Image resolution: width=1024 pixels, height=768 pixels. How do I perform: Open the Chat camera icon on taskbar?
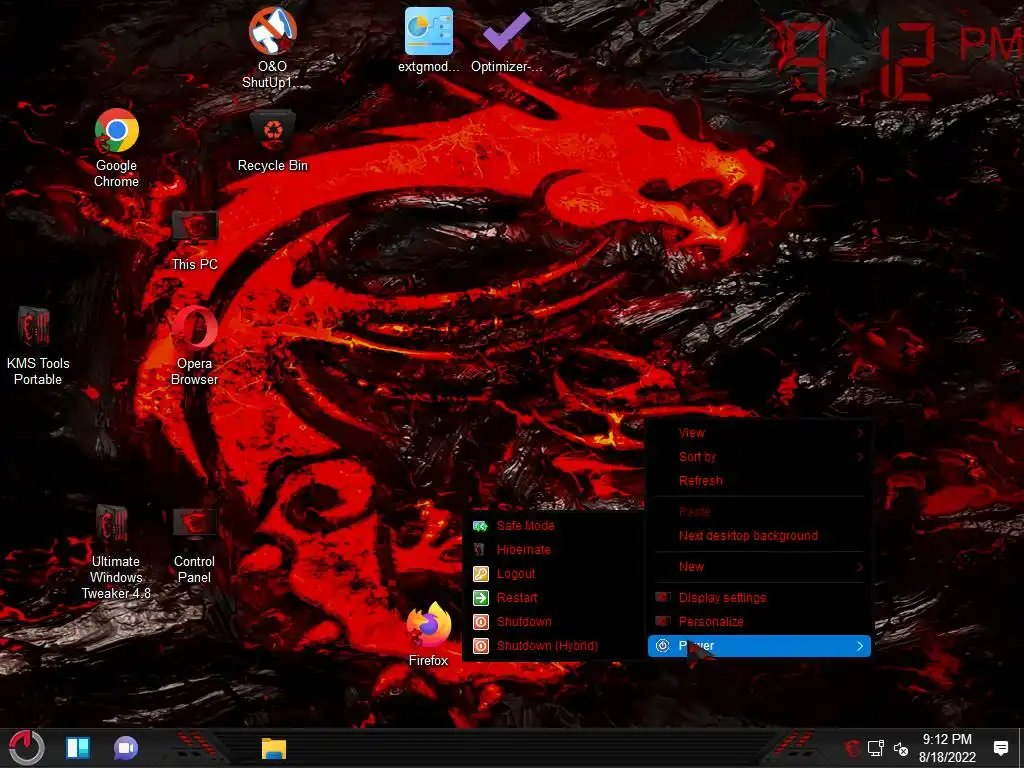pyautogui.click(x=126, y=748)
